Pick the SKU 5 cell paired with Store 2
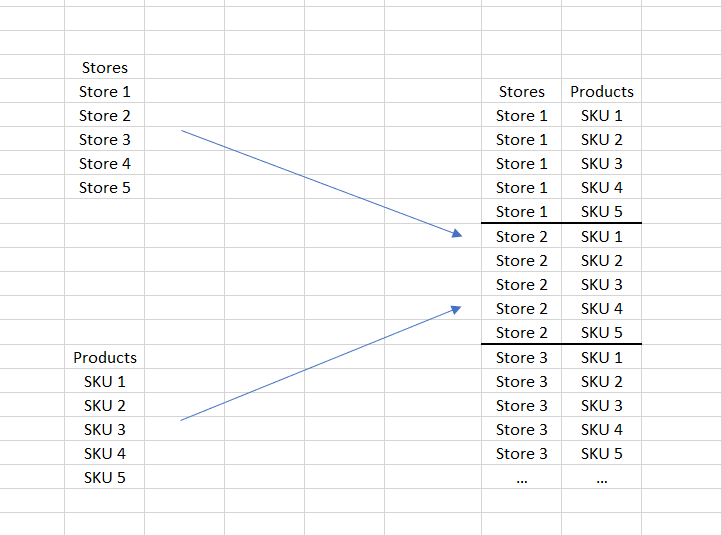Viewport: 722px width, 535px height. tap(602, 332)
